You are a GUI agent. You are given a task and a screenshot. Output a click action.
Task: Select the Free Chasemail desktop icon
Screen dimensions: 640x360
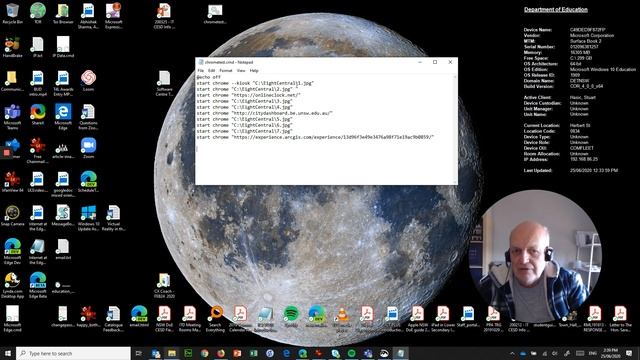pos(38,150)
